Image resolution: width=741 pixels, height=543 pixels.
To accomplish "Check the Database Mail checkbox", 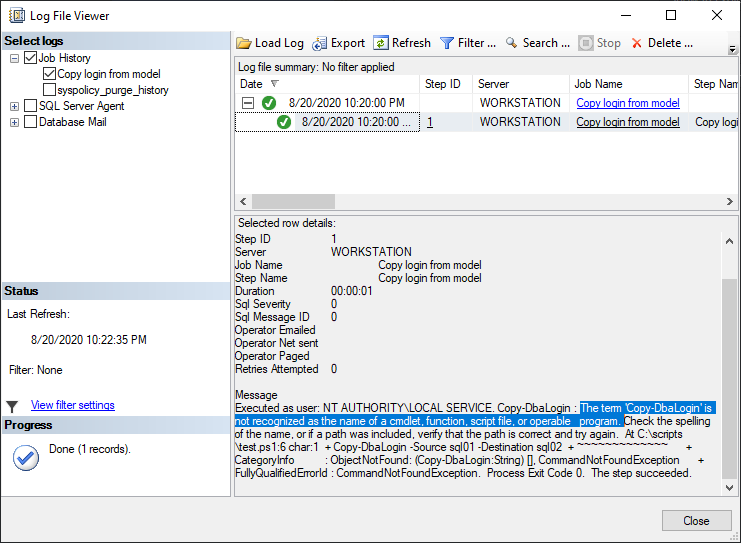I will (30, 121).
